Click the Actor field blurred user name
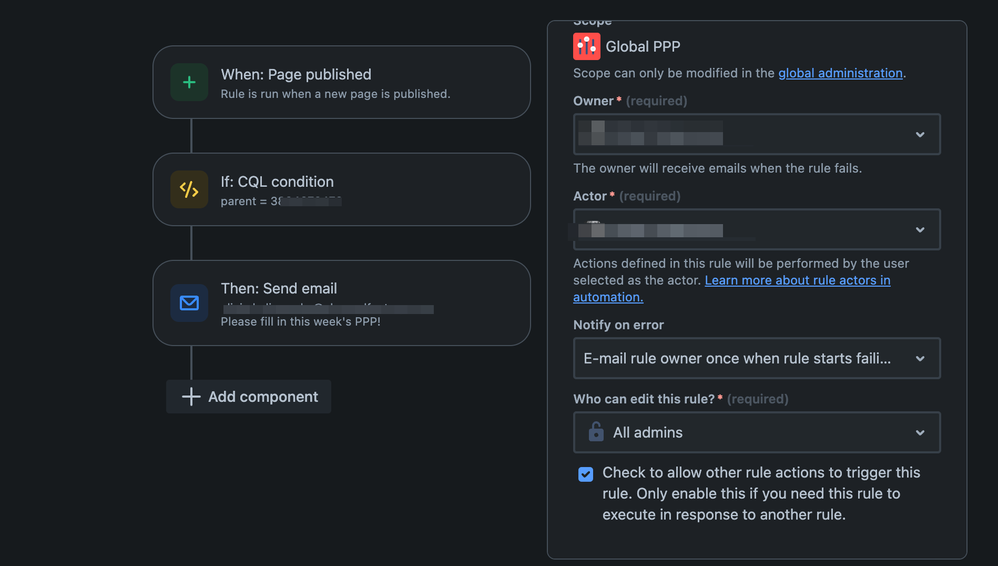Viewport: 998px width, 566px height. click(650, 229)
